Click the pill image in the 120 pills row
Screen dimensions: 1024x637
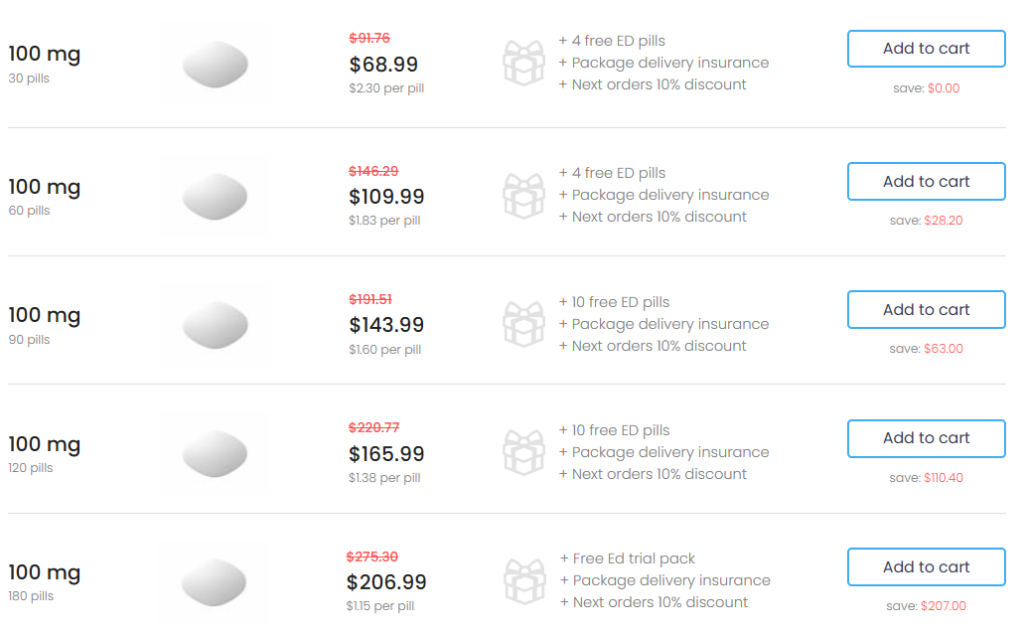tap(215, 453)
